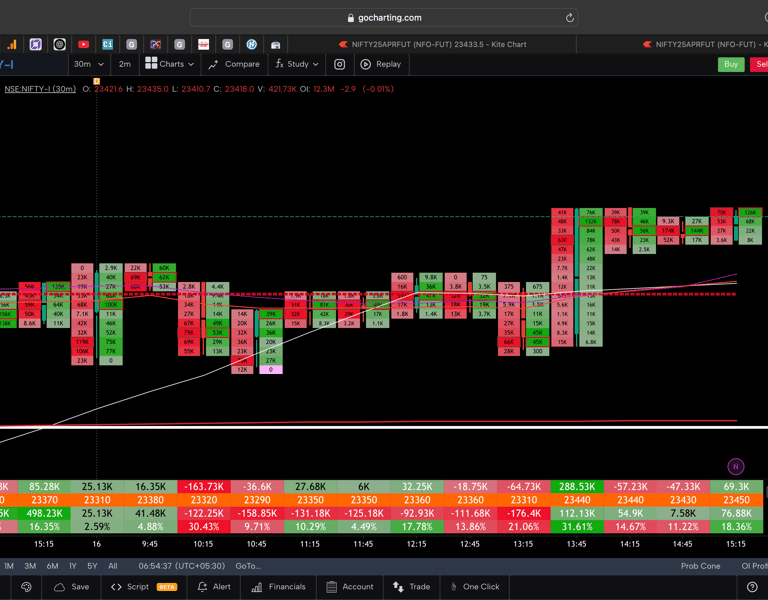The width and height of the screenshot is (768, 600).
Task: Click the gocharting.com address bar
Action: (x=384, y=18)
